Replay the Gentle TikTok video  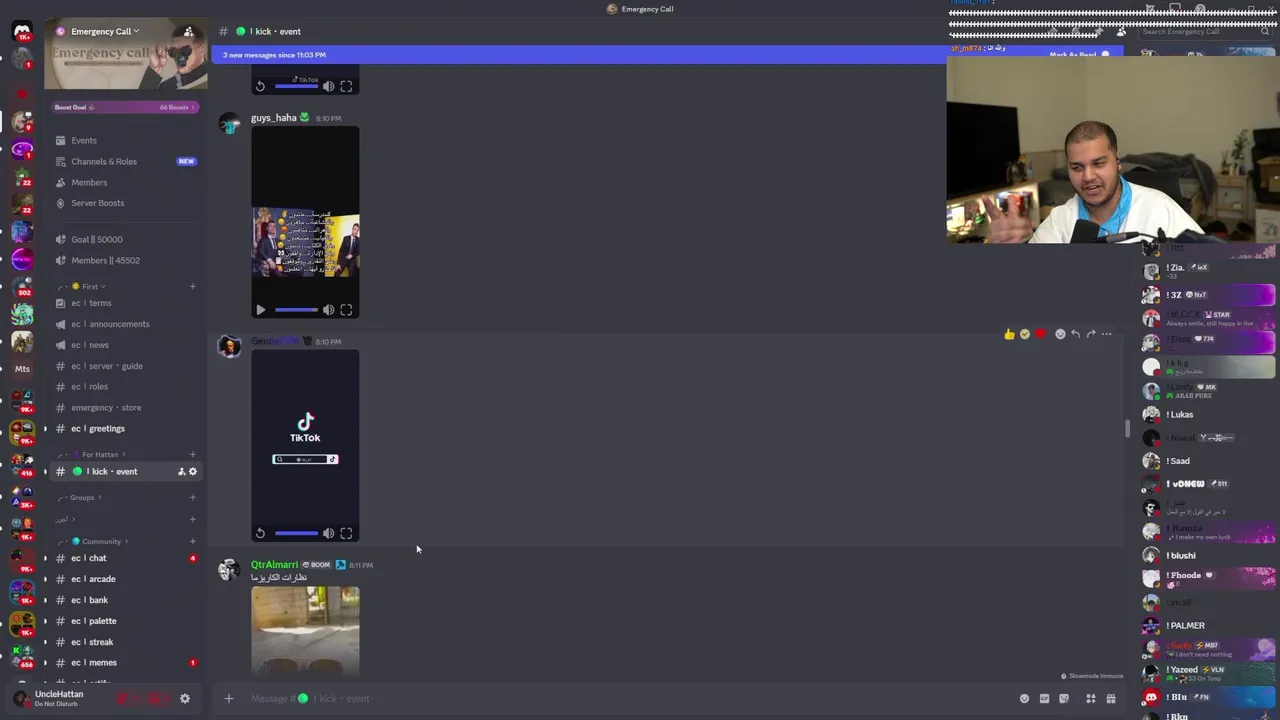(260, 533)
